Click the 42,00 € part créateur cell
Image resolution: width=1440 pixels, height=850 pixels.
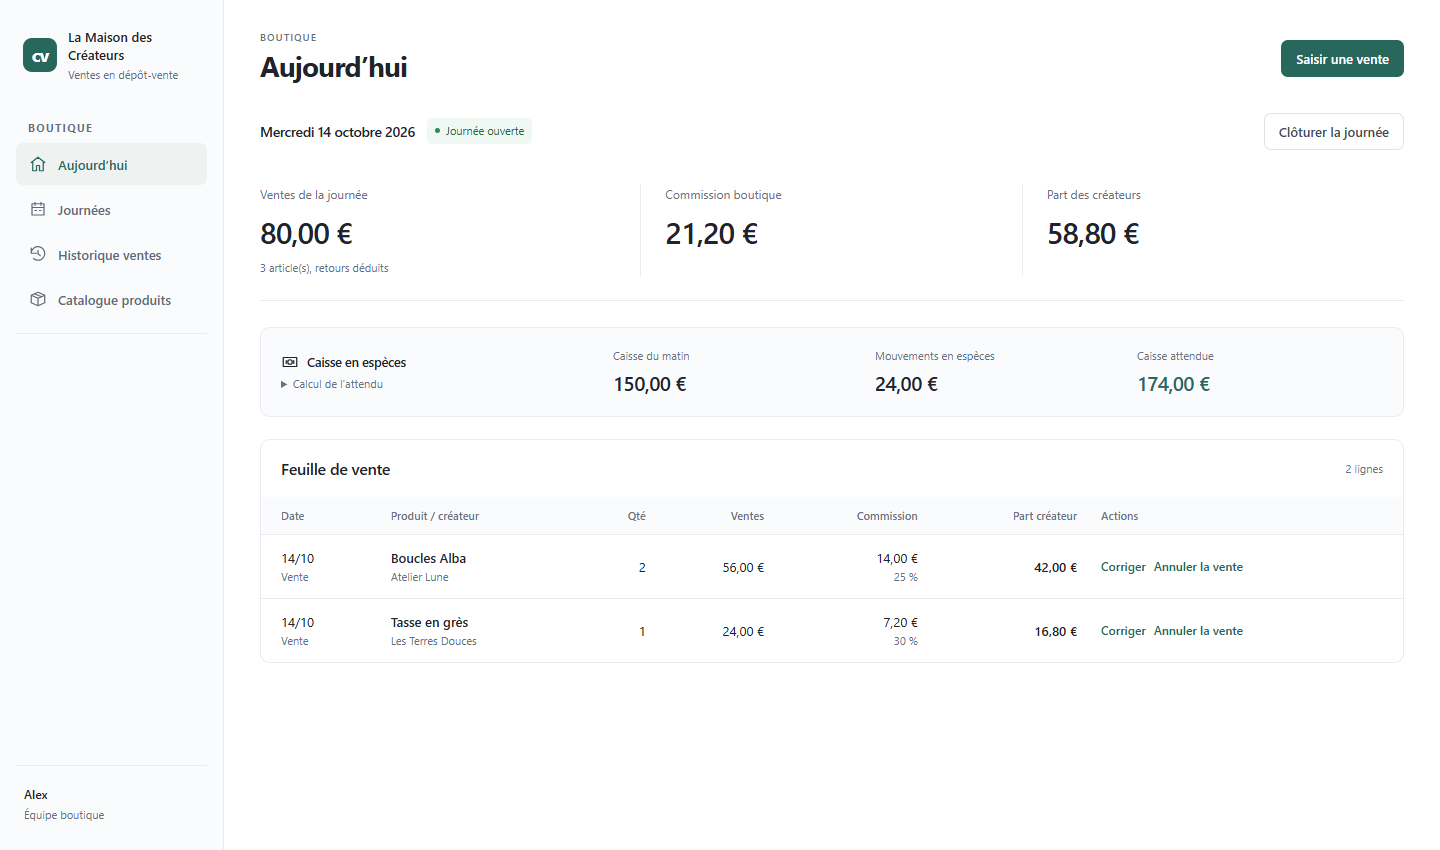[1055, 567]
